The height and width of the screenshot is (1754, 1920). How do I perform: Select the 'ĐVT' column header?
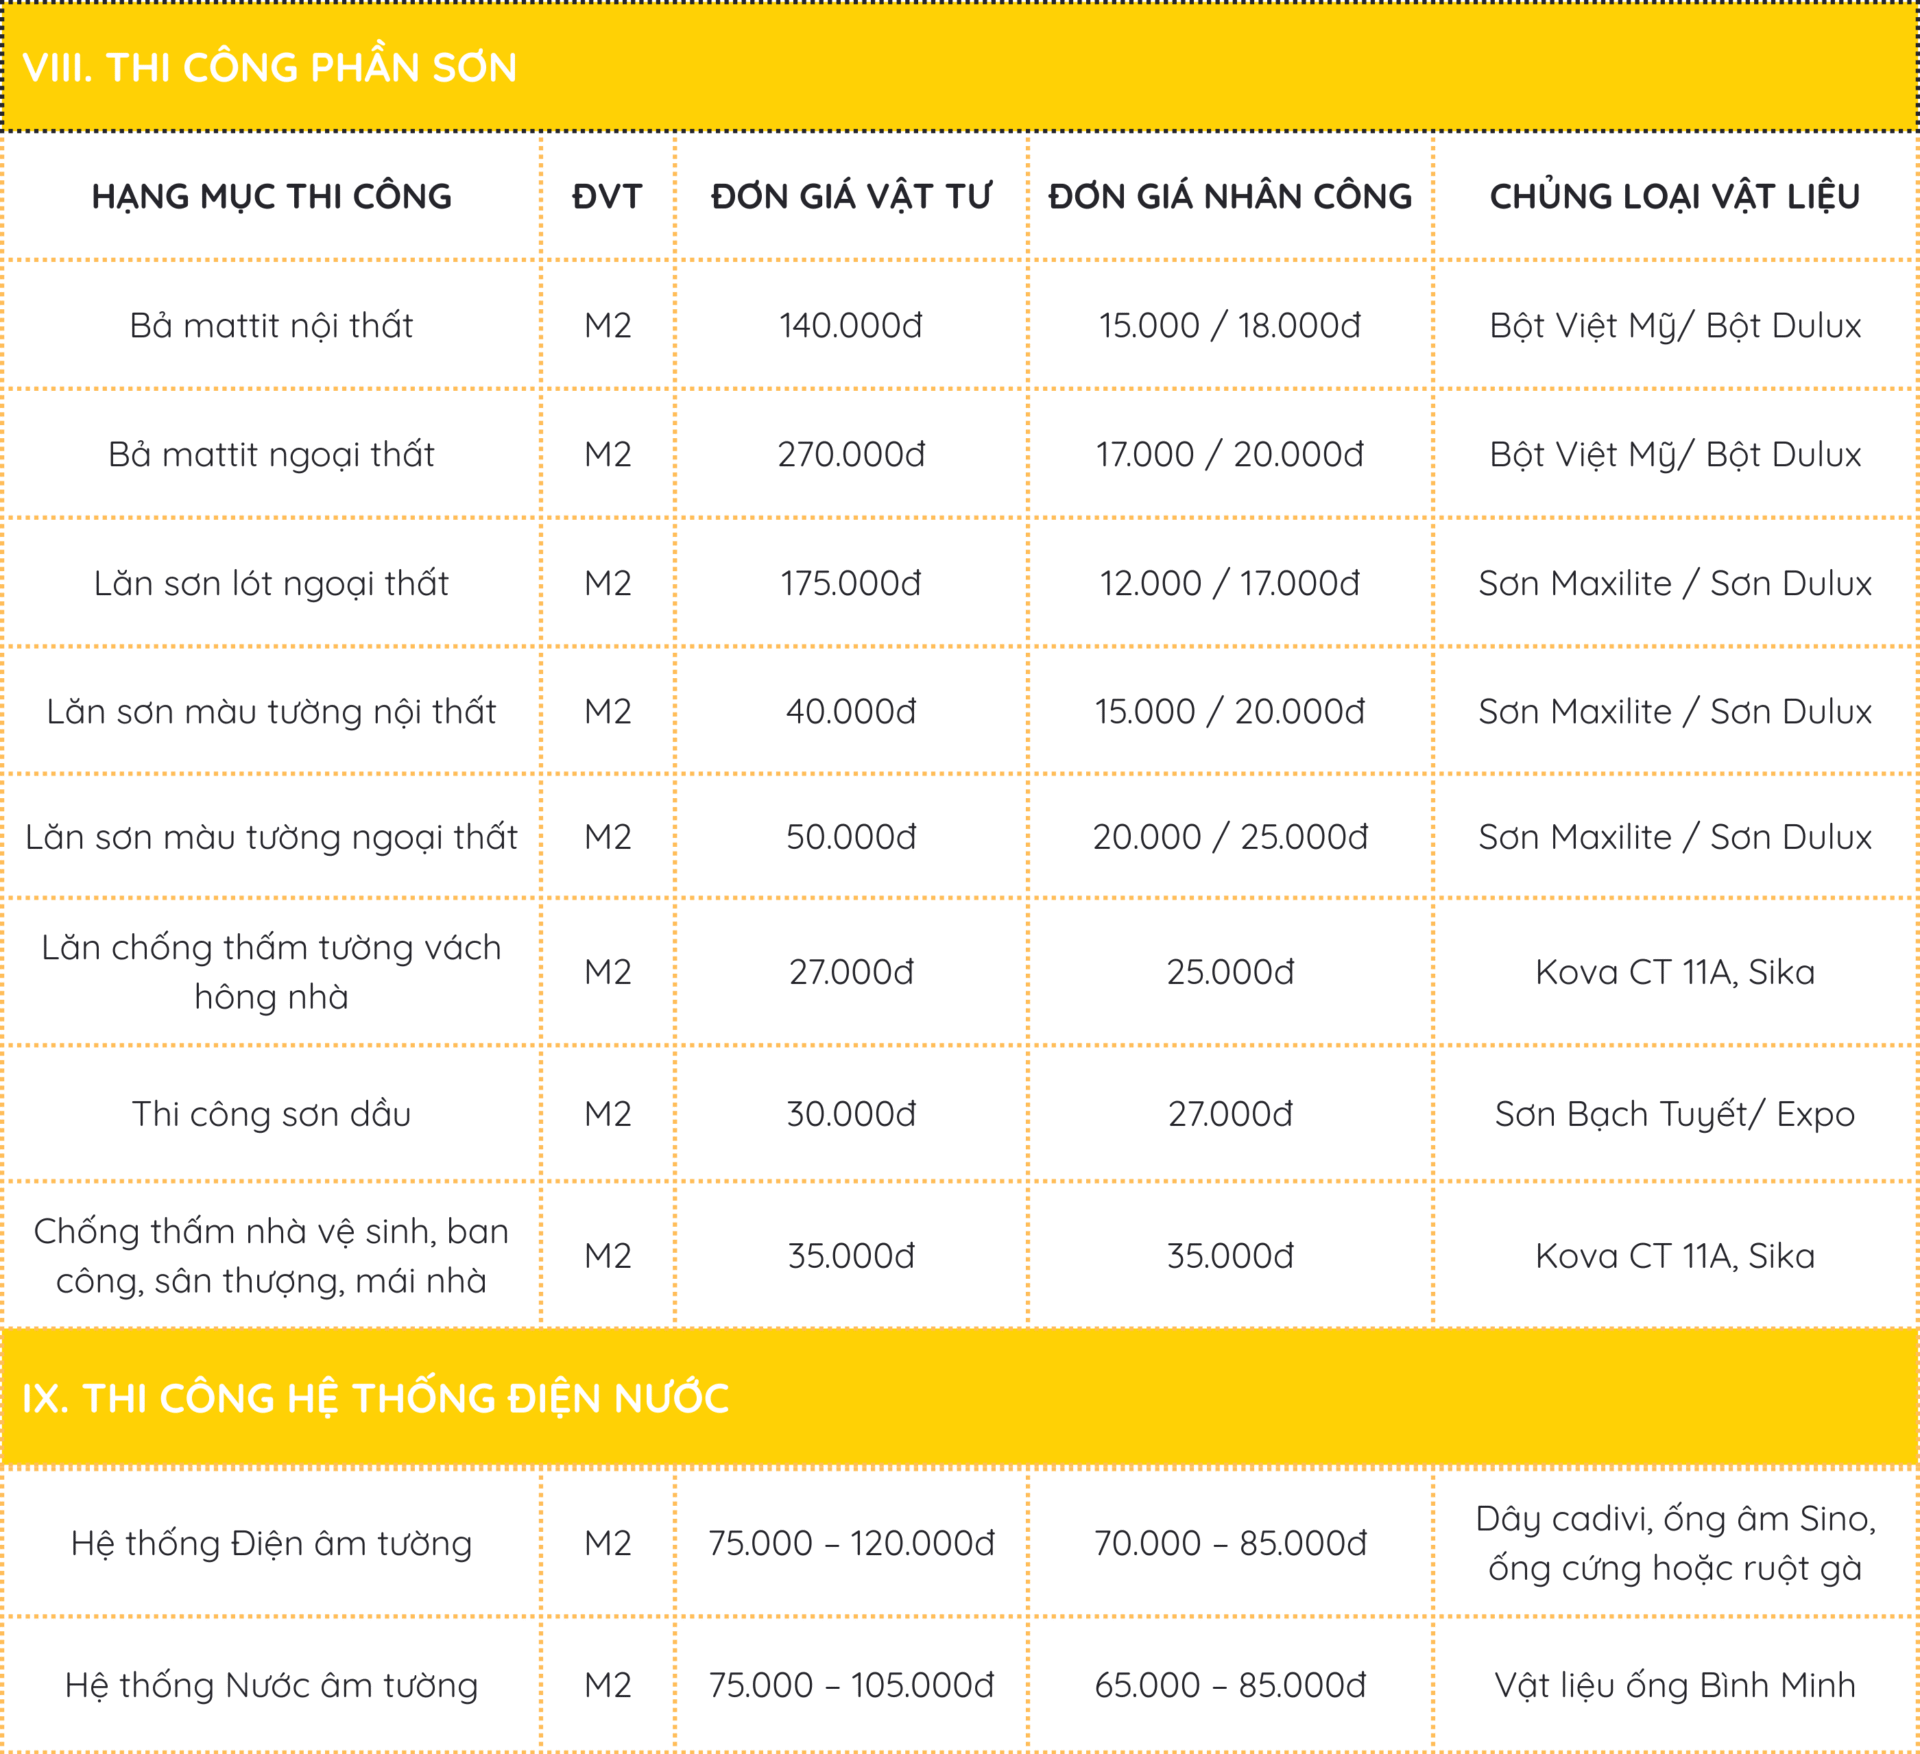607,196
